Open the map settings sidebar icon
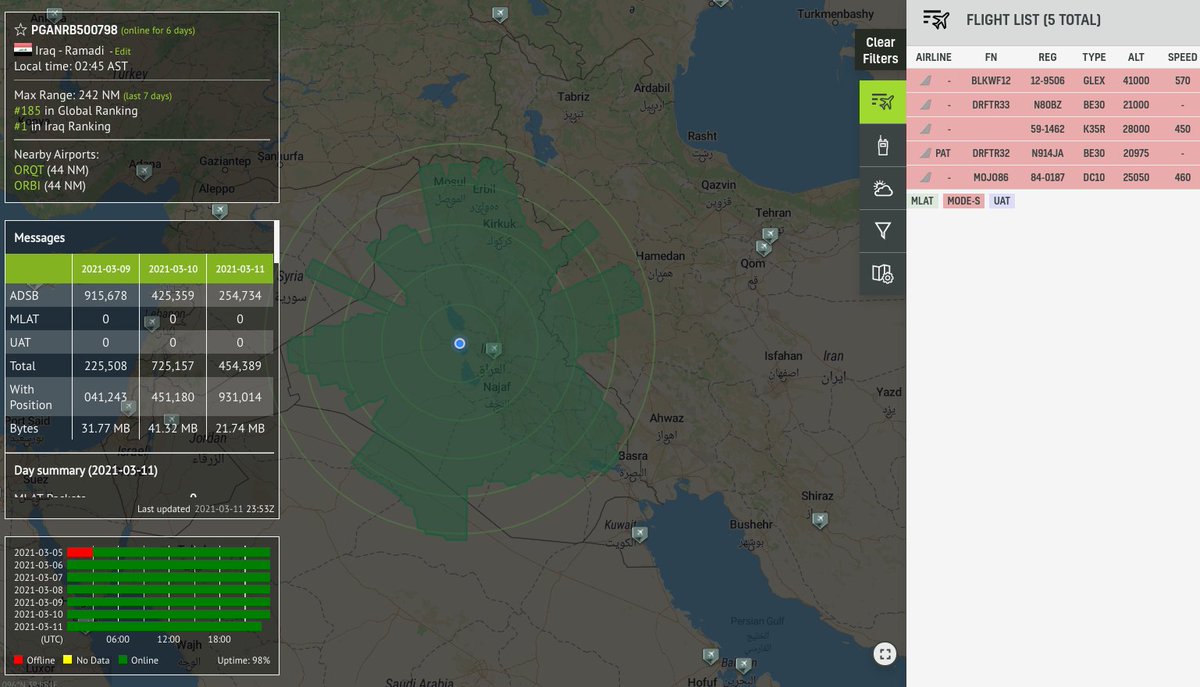 click(882, 273)
